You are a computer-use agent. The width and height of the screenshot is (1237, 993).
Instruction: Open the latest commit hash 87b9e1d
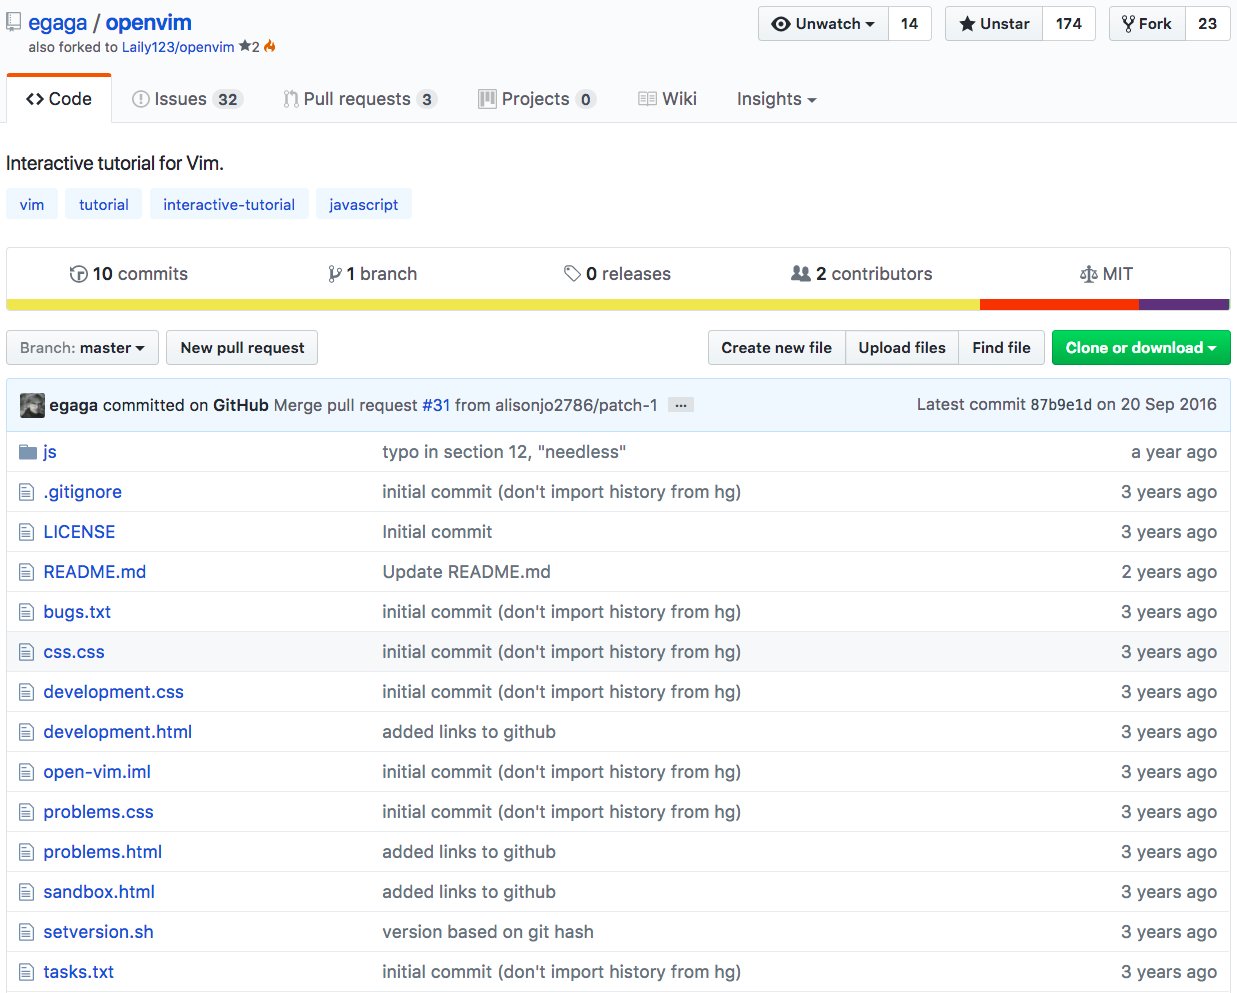click(1061, 405)
